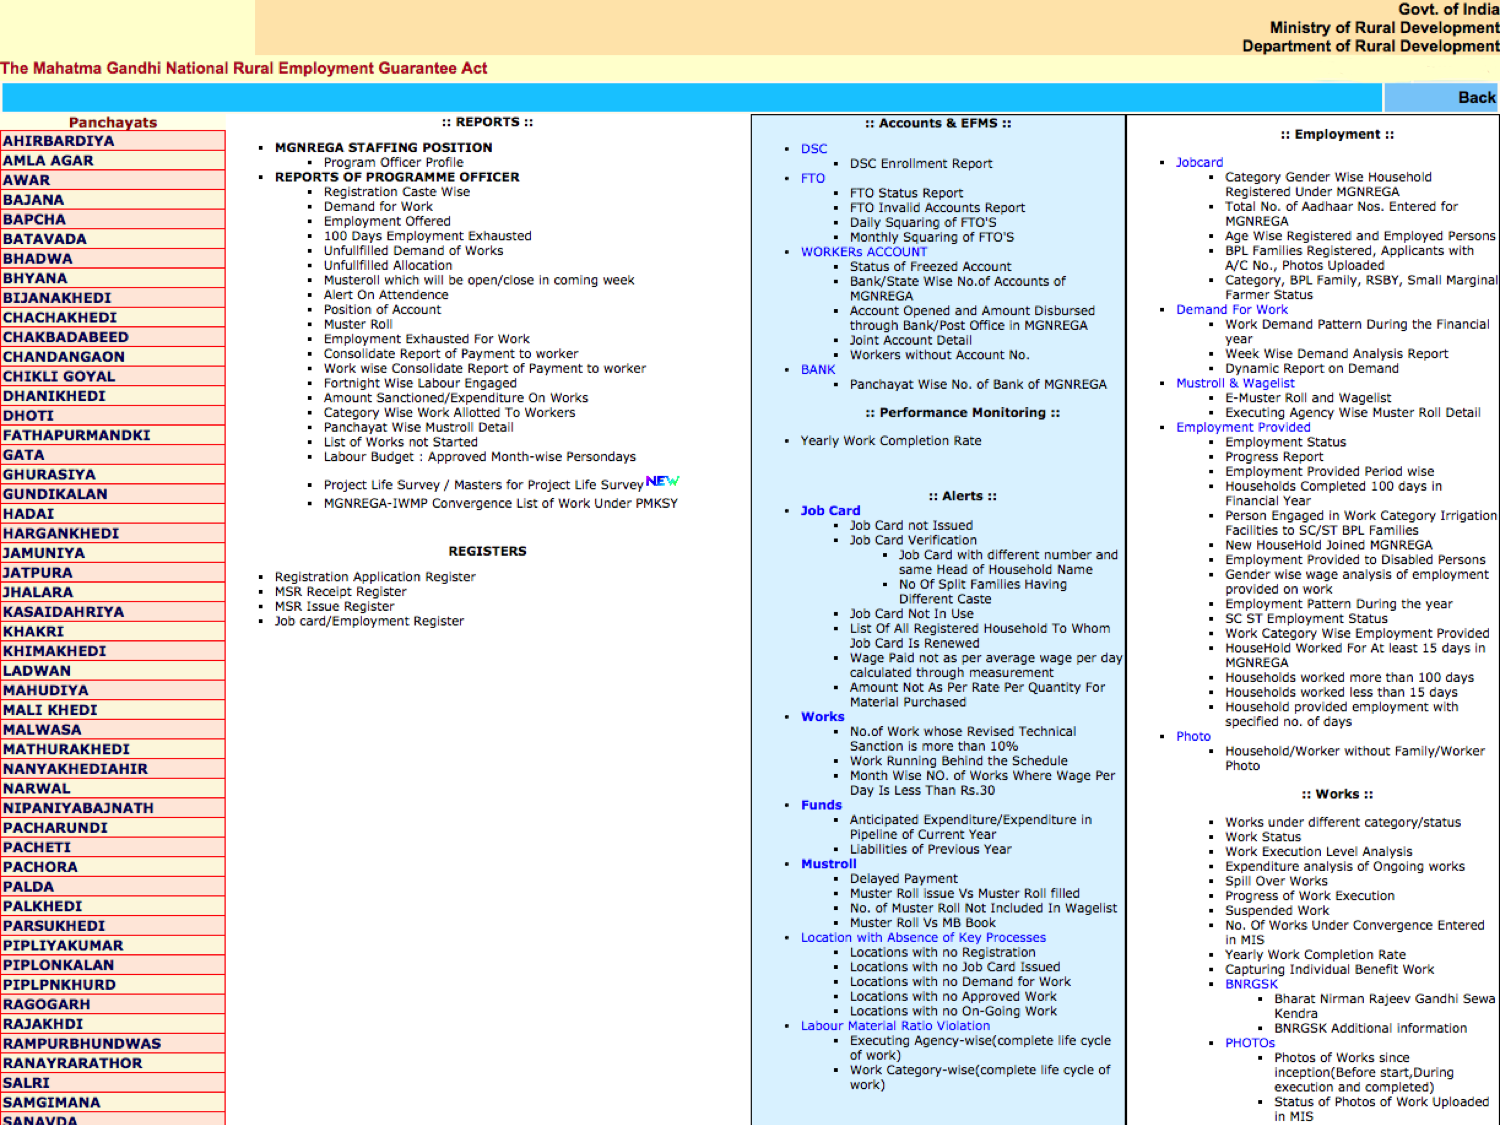Open Registration Application Register
1500x1125 pixels.
(x=375, y=577)
